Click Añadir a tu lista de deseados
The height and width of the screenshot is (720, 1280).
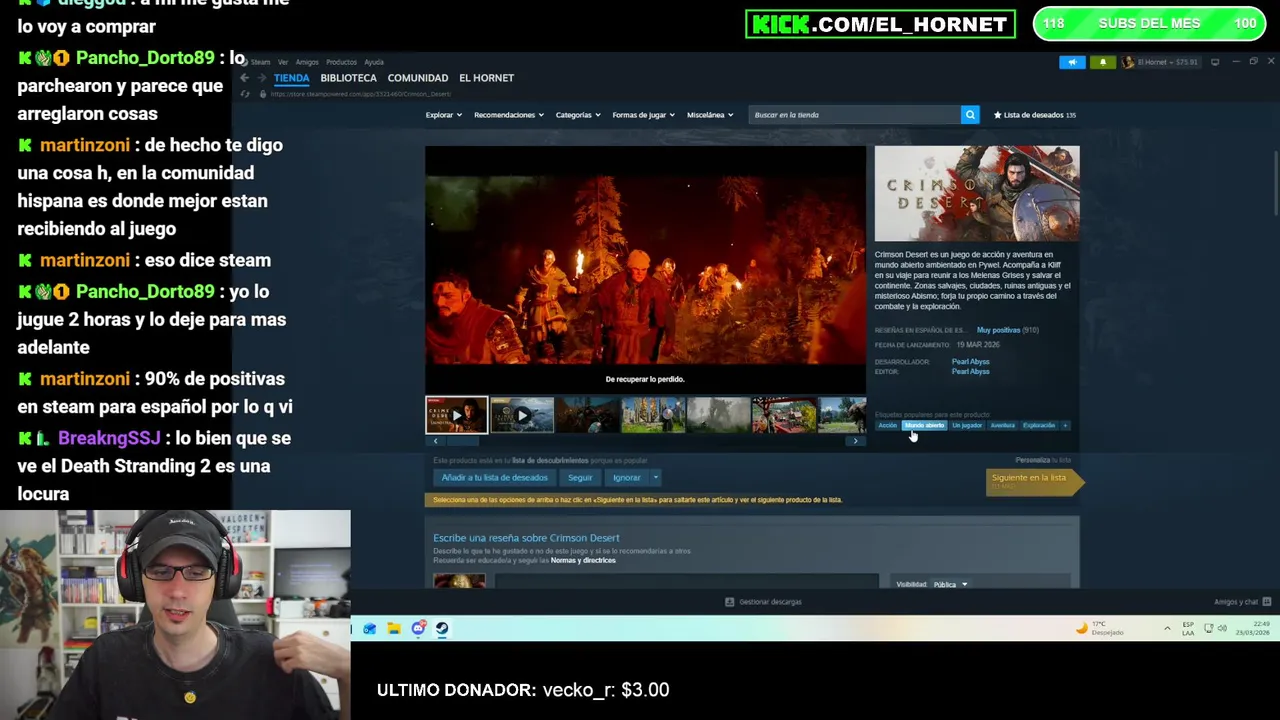click(495, 478)
